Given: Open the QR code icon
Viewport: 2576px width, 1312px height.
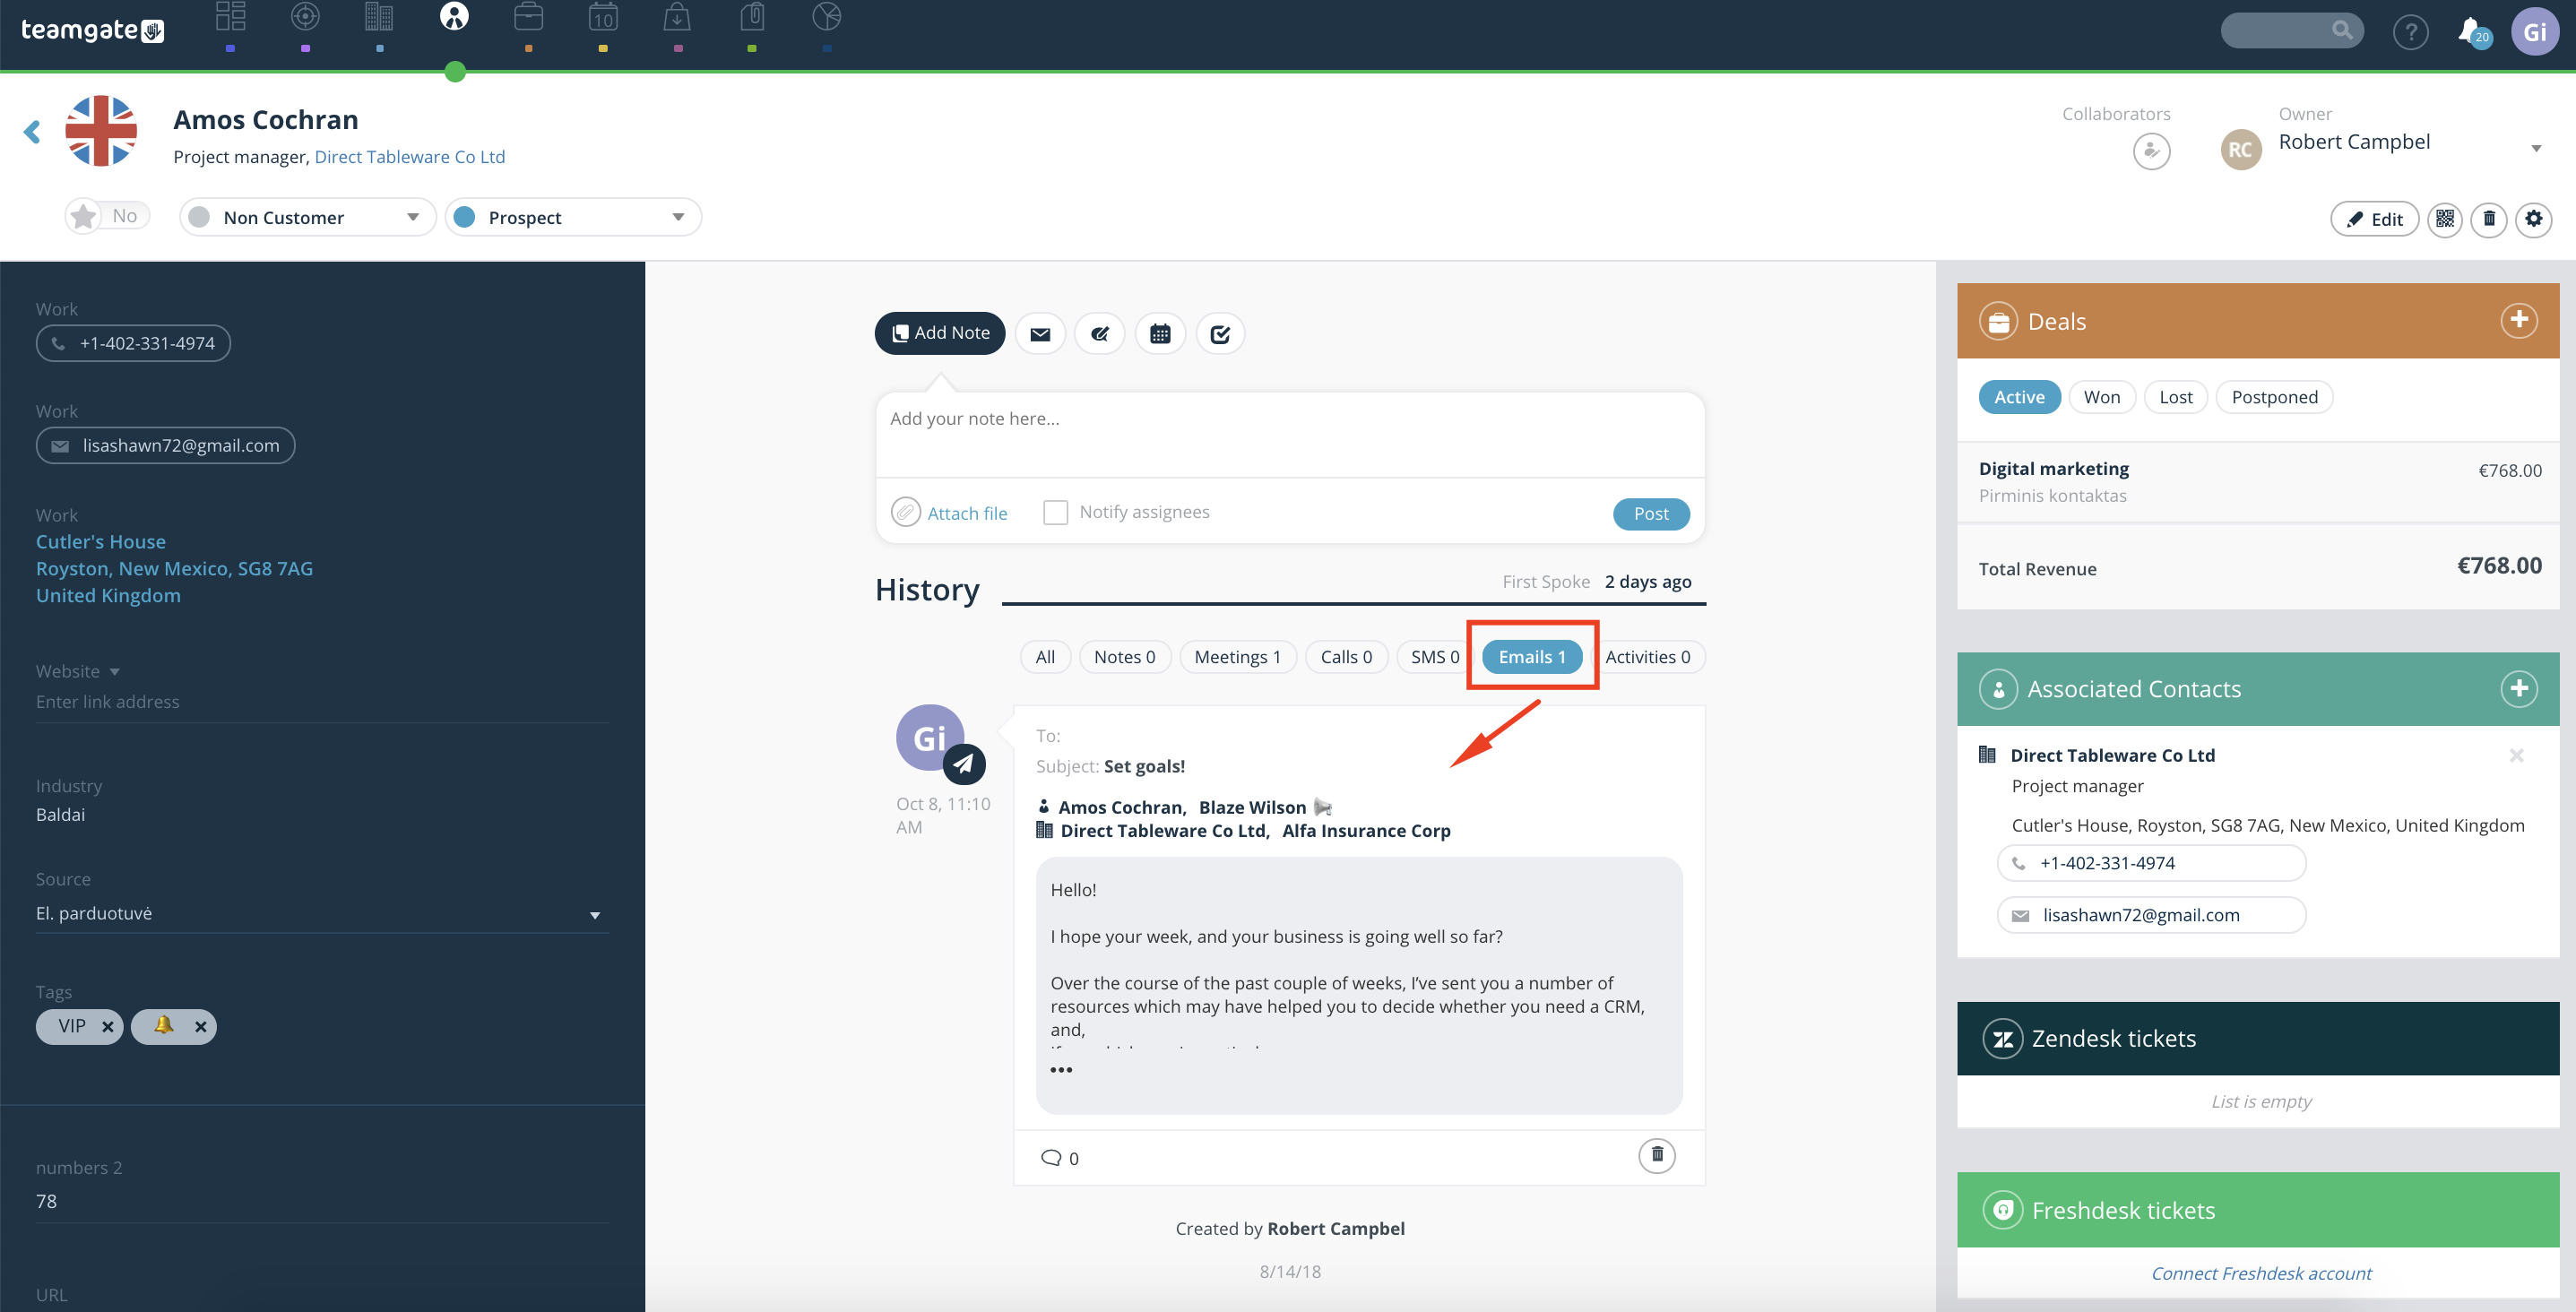Looking at the screenshot, I should [x=2444, y=219].
